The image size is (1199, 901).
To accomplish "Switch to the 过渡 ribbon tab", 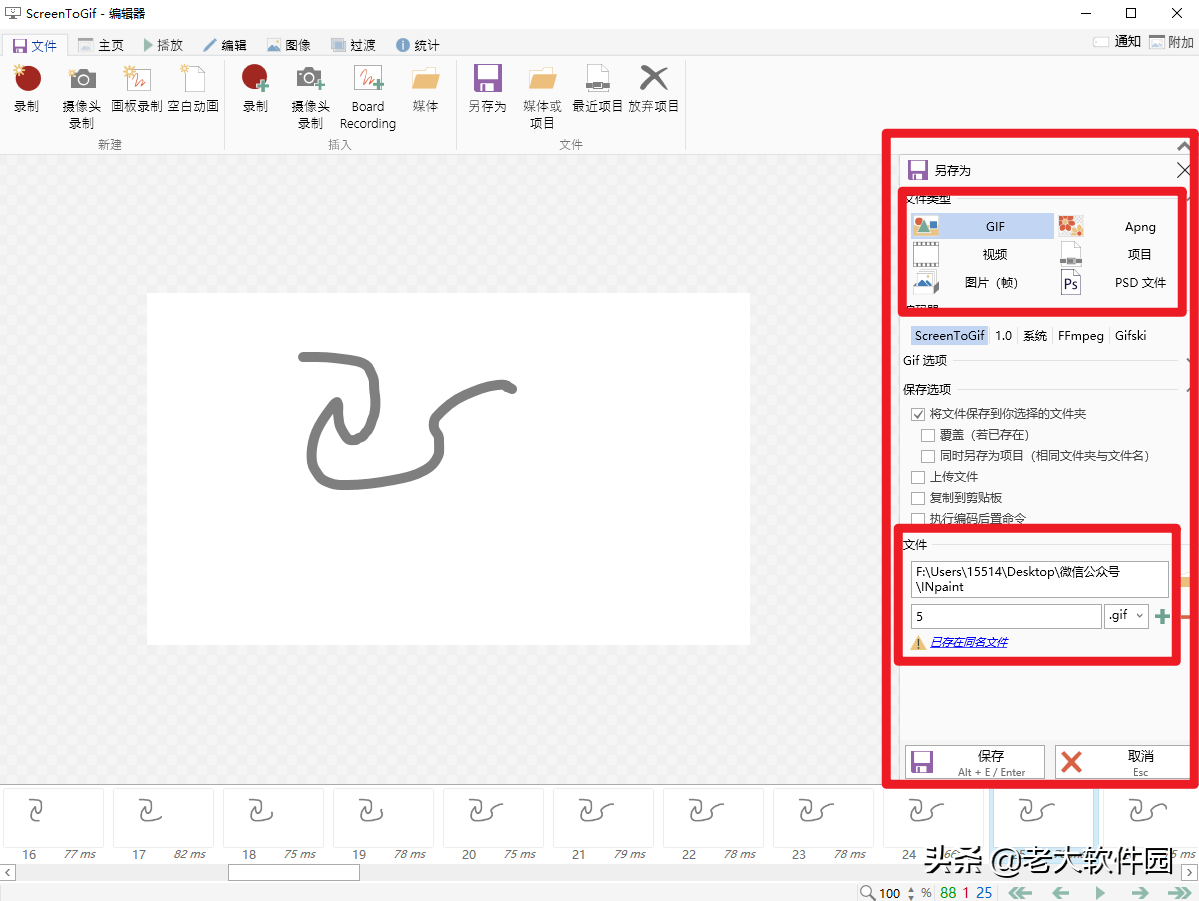I will [353, 45].
